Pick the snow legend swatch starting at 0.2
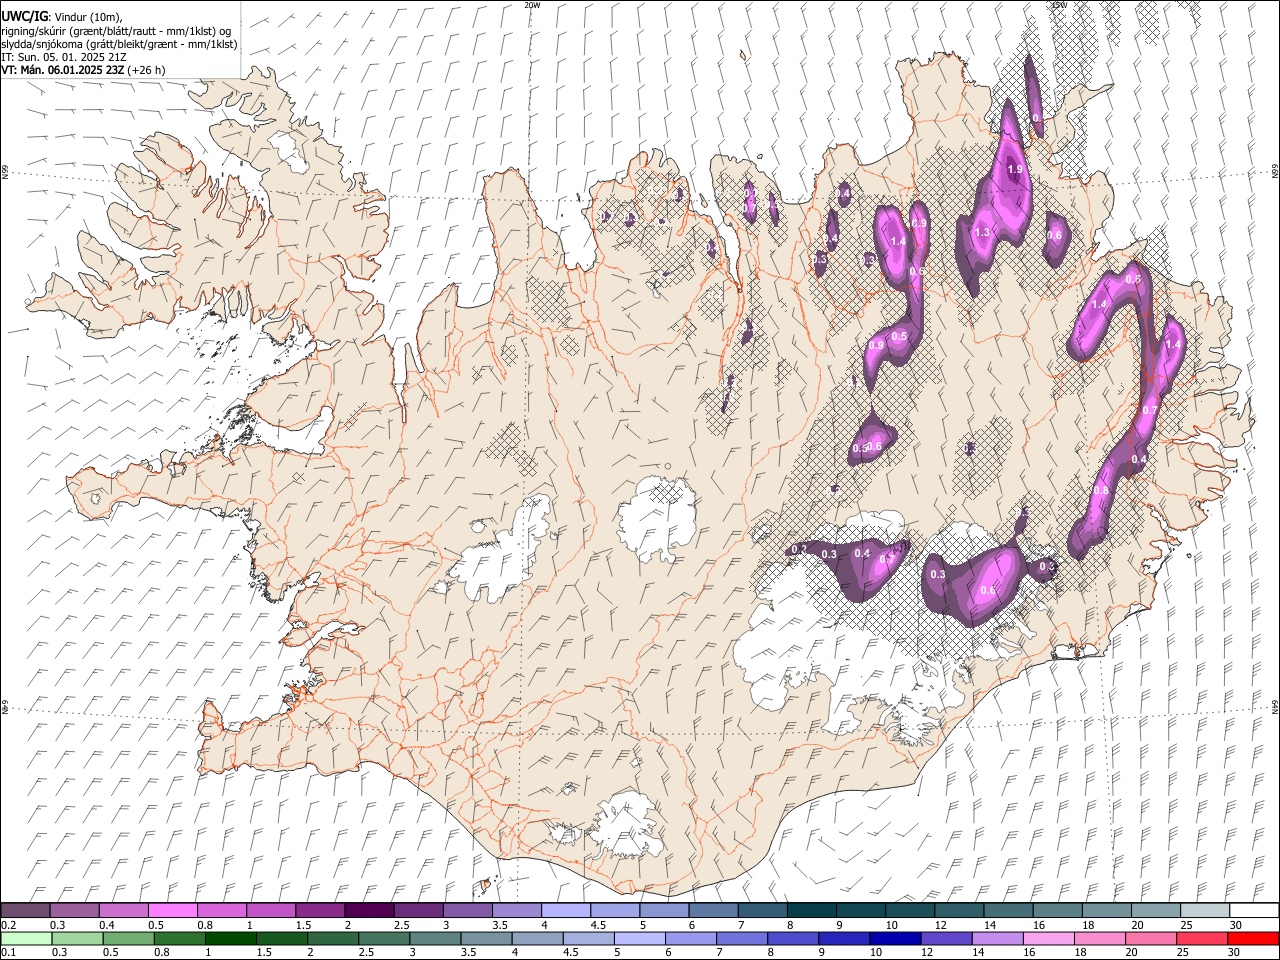This screenshot has height=960, width=1280. (x=25, y=910)
